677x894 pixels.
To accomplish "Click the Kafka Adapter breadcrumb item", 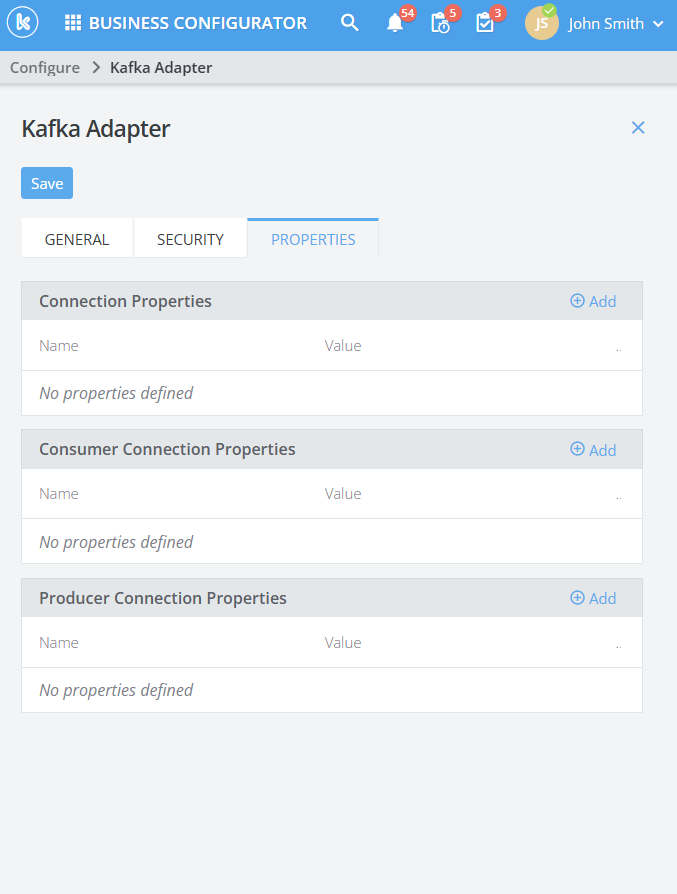I will point(161,68).
